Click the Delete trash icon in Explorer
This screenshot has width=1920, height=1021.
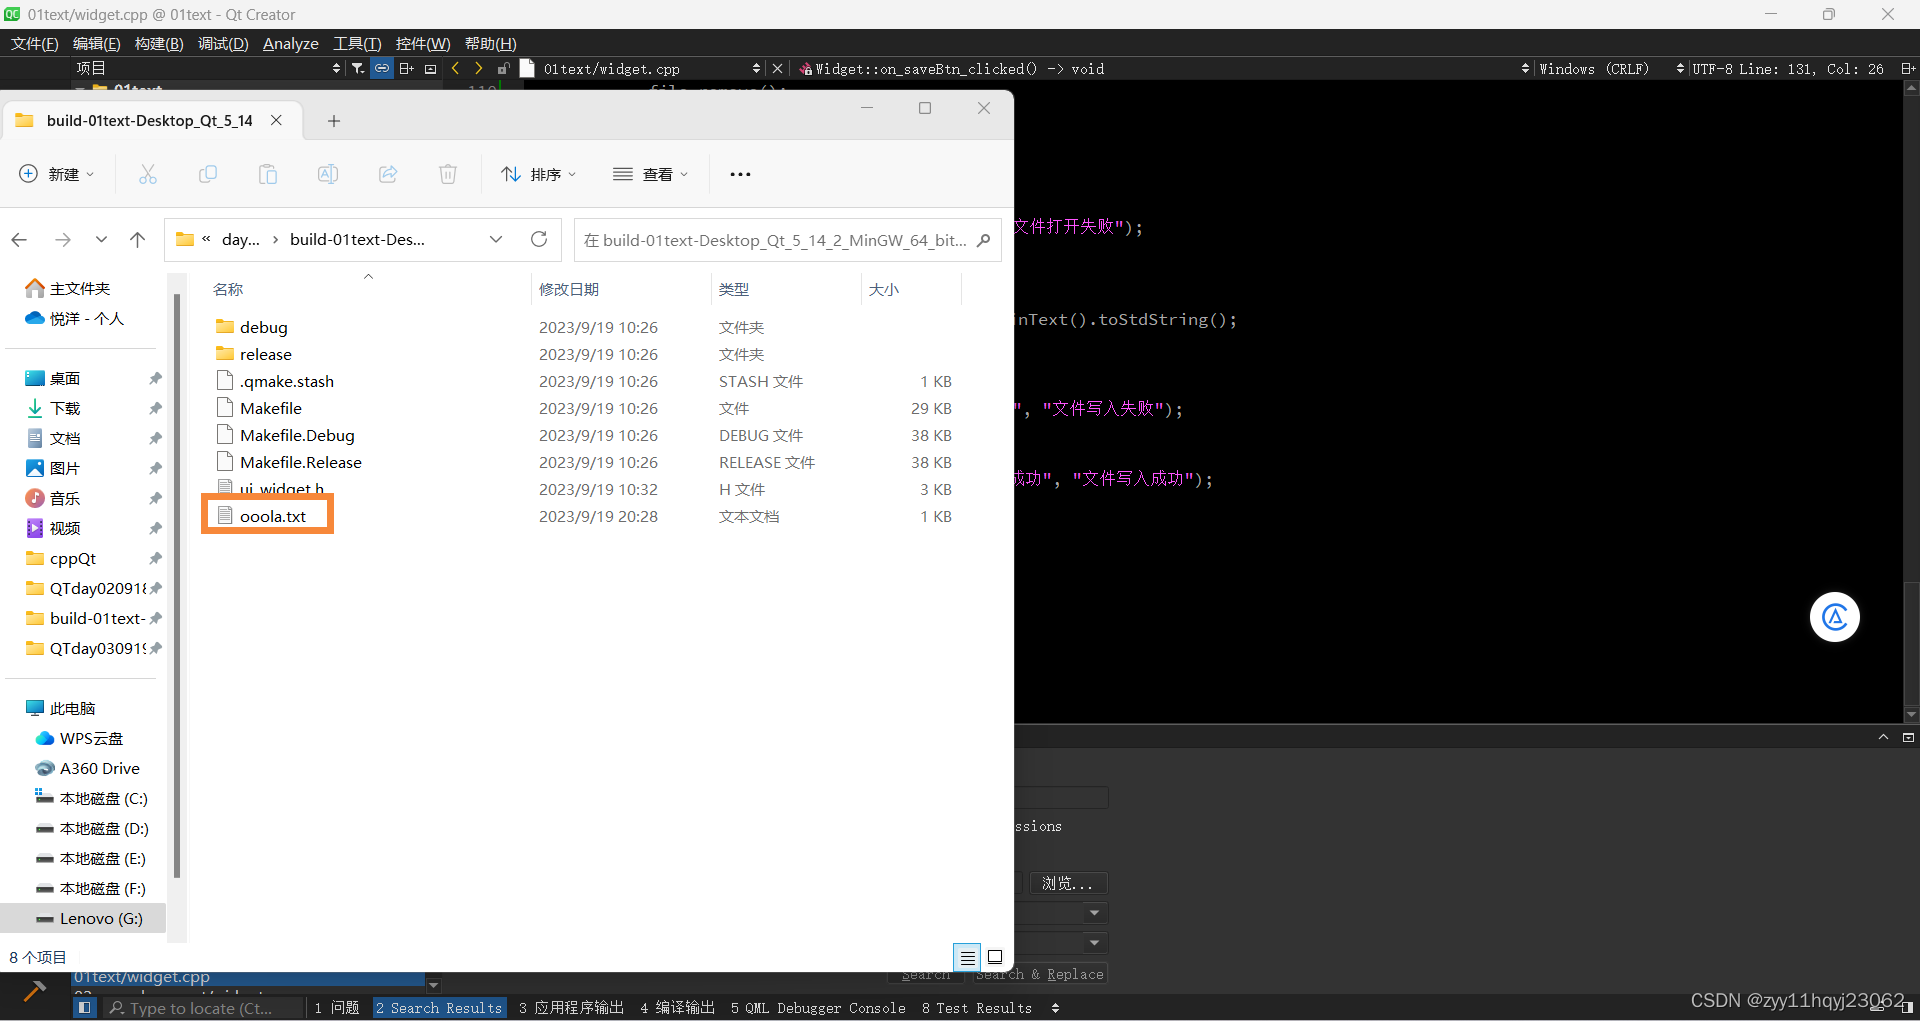pos(447,173)
